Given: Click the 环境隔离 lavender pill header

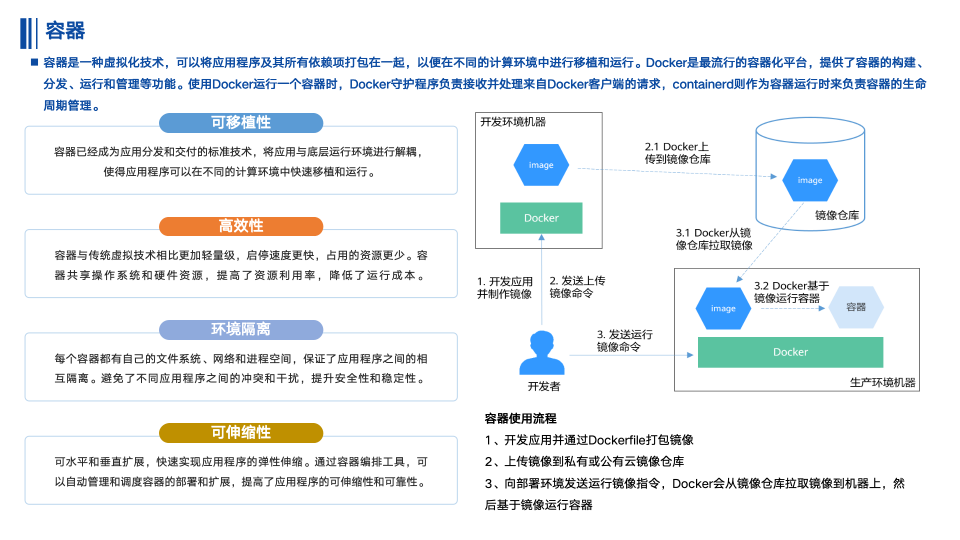Looking at the screenshot, I should click(241, 329).
